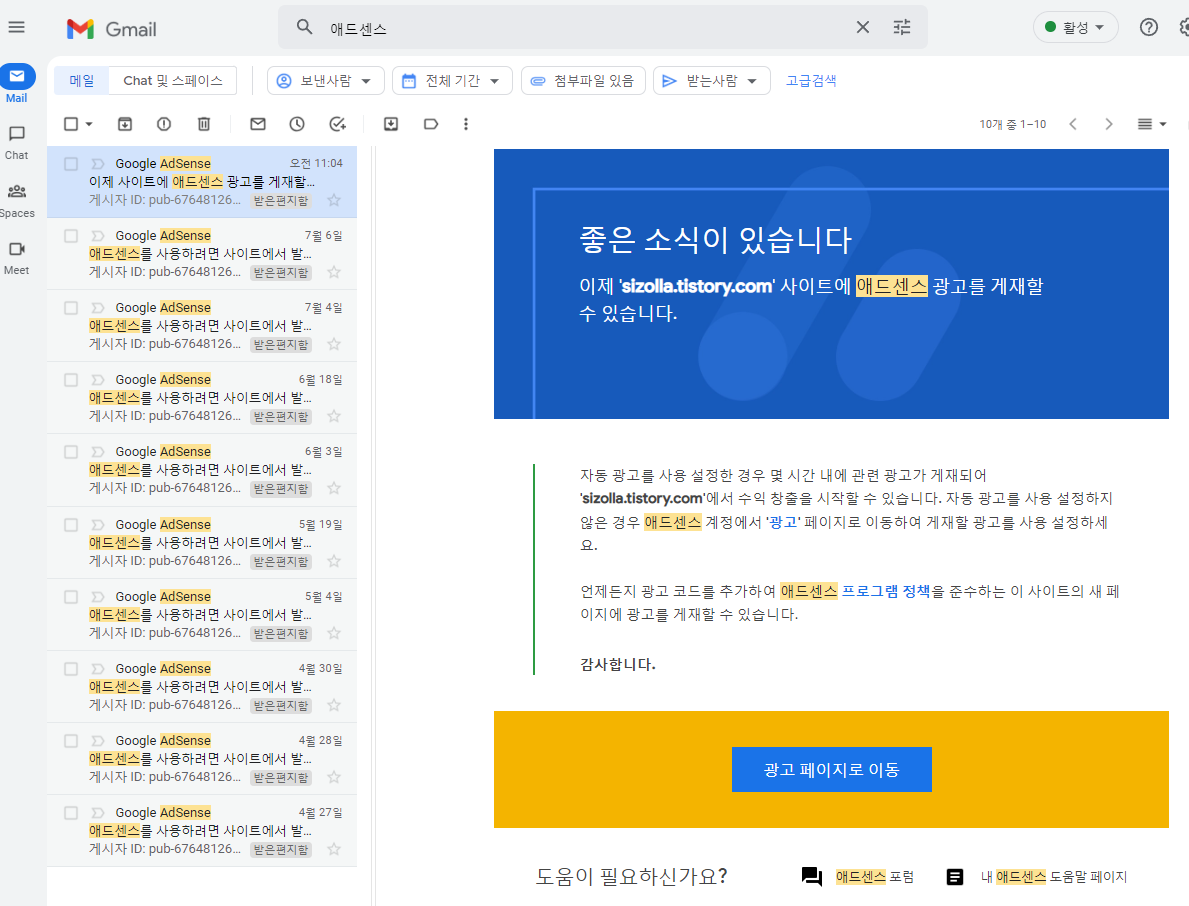Mark as unread envelope icon
Image resolution: width=1189 pixels, height=906 pixels.
click(x=258, y=124)
